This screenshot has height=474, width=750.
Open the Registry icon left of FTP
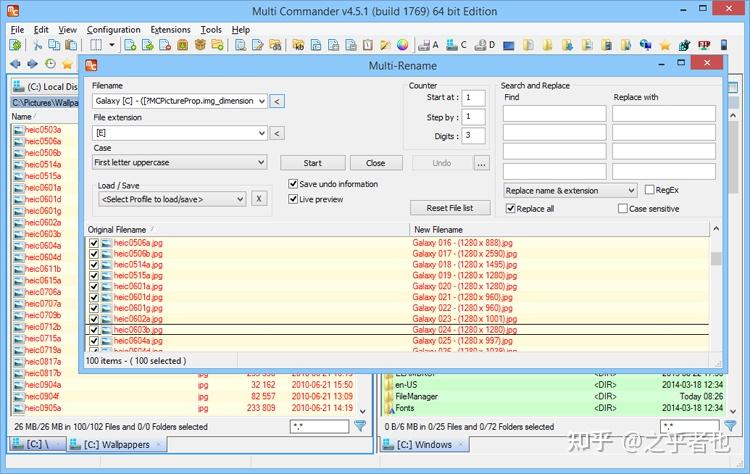(684, 45)
